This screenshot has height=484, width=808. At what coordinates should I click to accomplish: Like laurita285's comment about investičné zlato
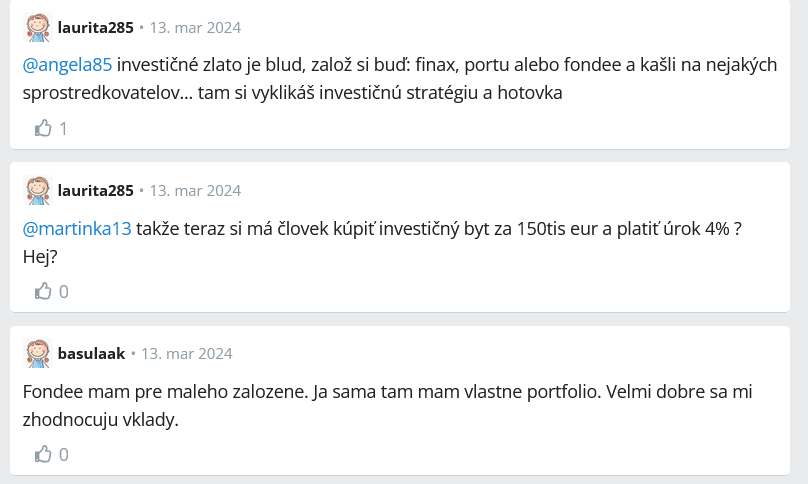[43, 128]
